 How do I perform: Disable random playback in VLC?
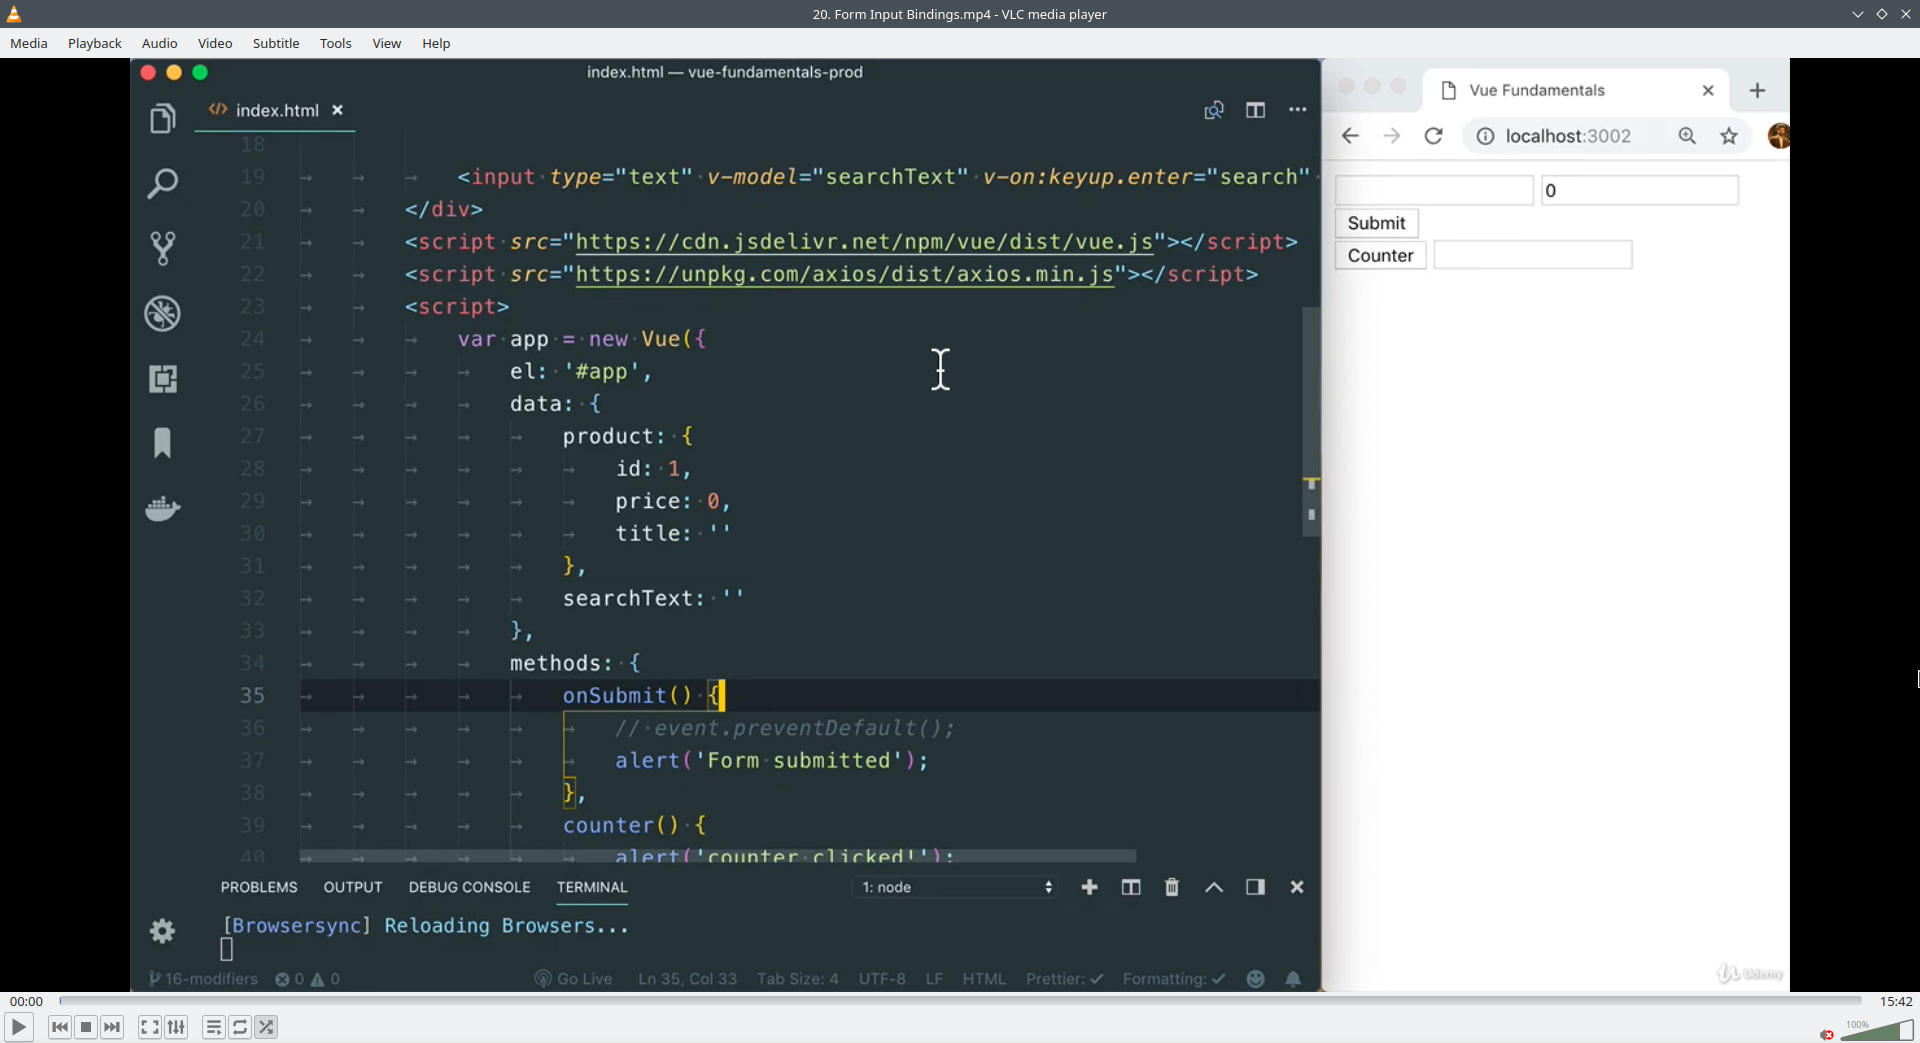[x=267, y=1027]
